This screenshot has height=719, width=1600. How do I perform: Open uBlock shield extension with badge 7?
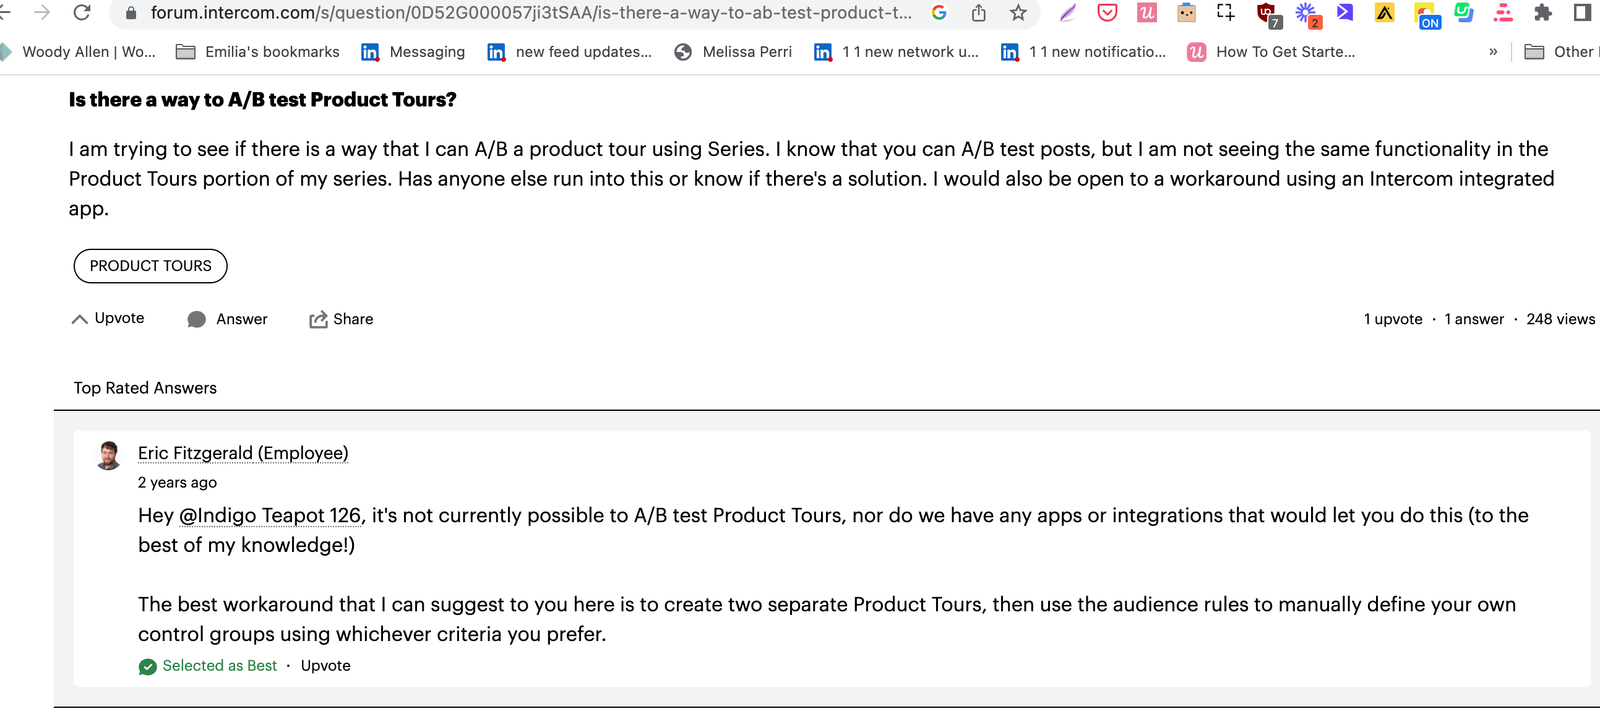[1268, 14]
